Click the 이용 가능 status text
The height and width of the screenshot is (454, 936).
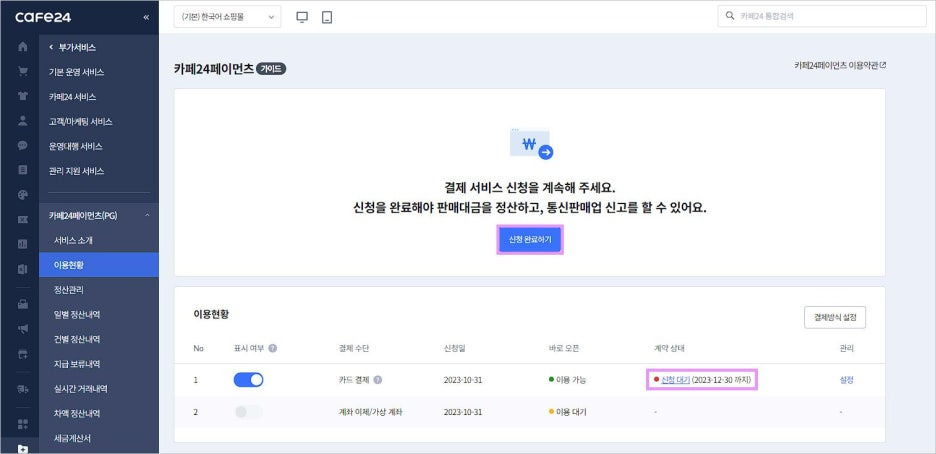pyautogui.click(x=571, y=379)
